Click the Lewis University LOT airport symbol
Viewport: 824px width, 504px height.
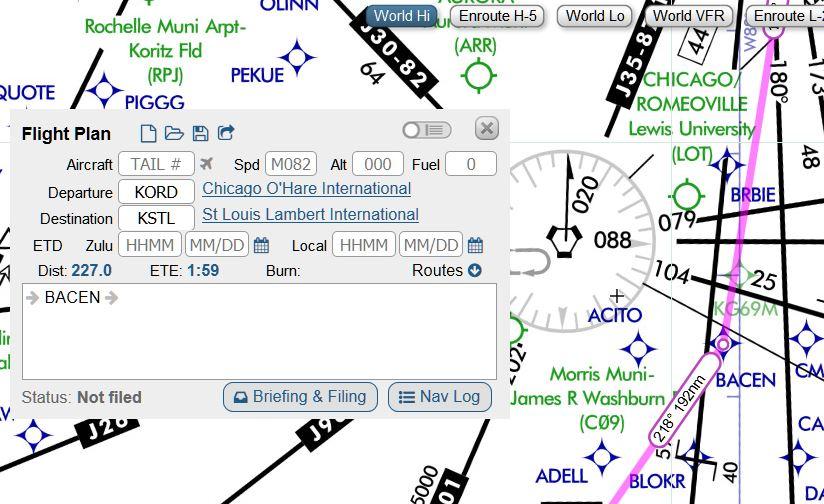coord(687,196)
